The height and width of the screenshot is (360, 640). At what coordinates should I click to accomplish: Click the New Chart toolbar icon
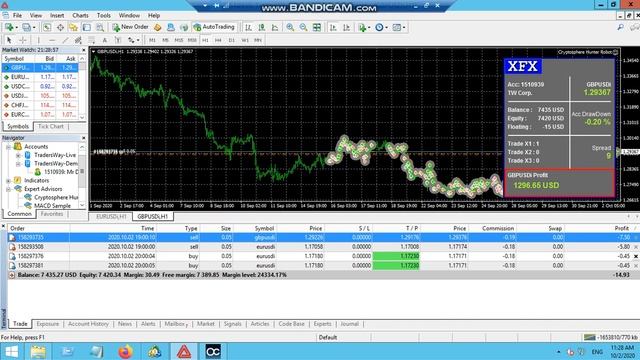click(9, 27)
